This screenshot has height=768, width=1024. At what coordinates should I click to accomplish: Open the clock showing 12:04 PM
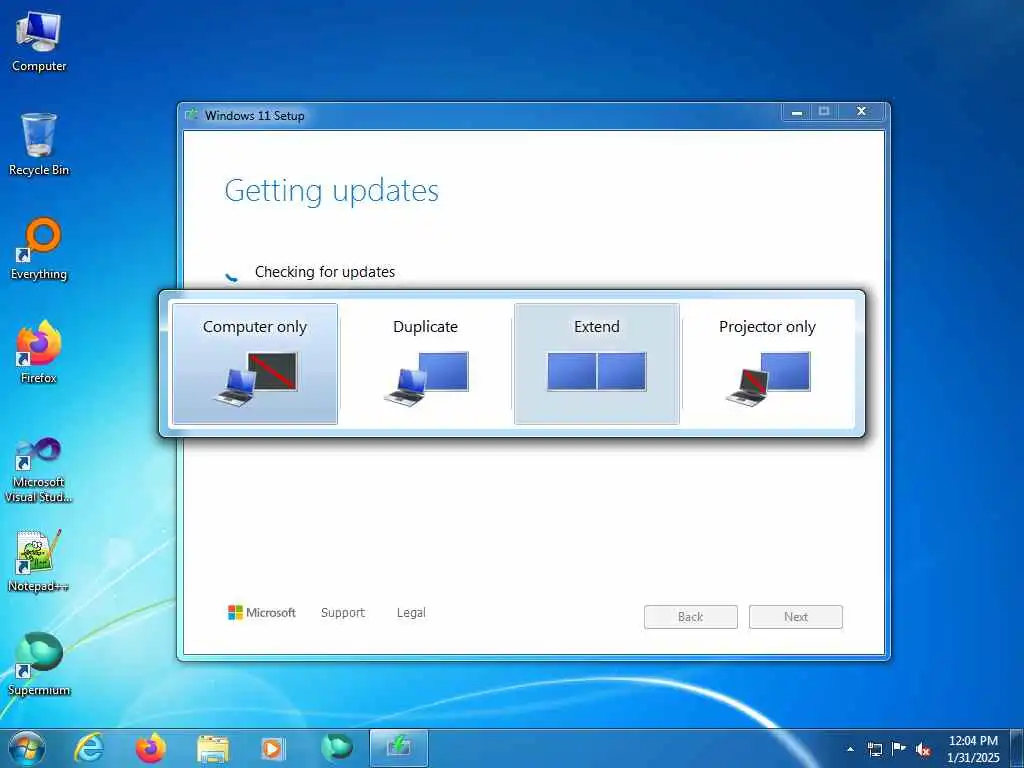pyautogui.click(x=973, y=749)
